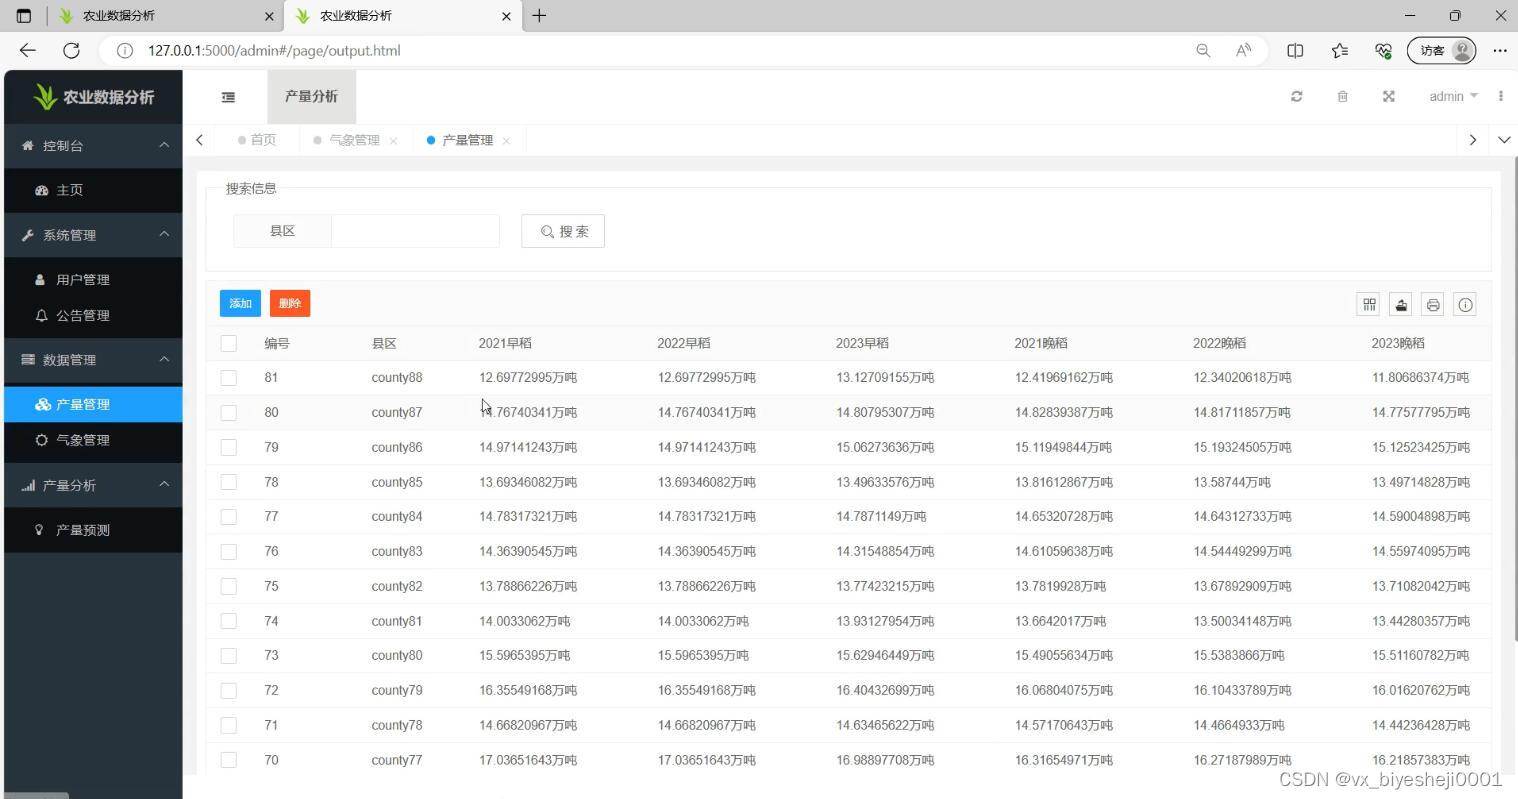Click the trash icon to clear tabs
The width and height of the screenshot is (1518, 799).
pos(1342,96)
